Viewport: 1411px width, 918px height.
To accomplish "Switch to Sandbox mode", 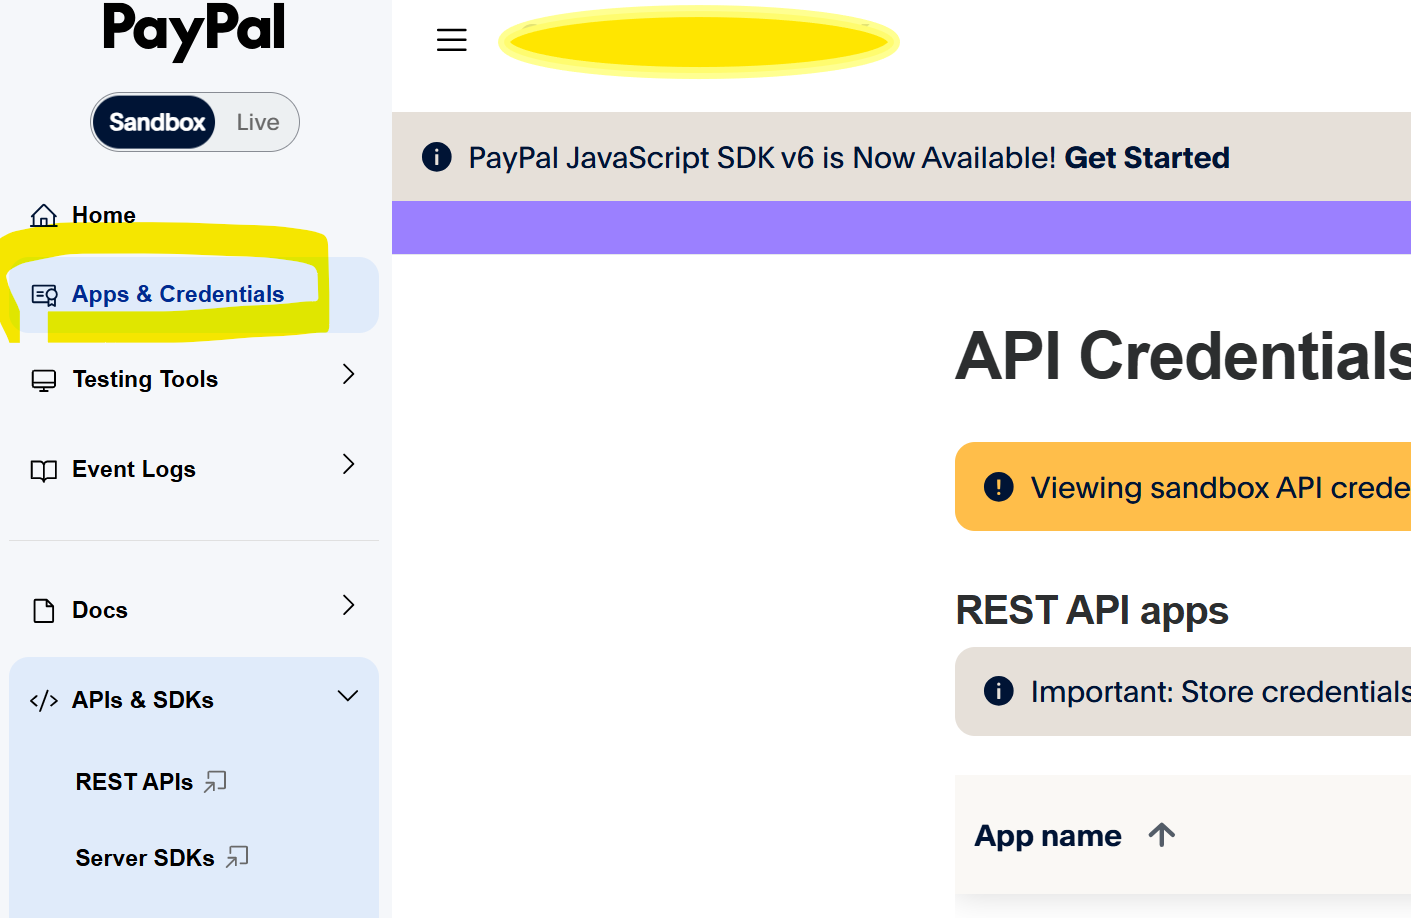I will (156, 122).
